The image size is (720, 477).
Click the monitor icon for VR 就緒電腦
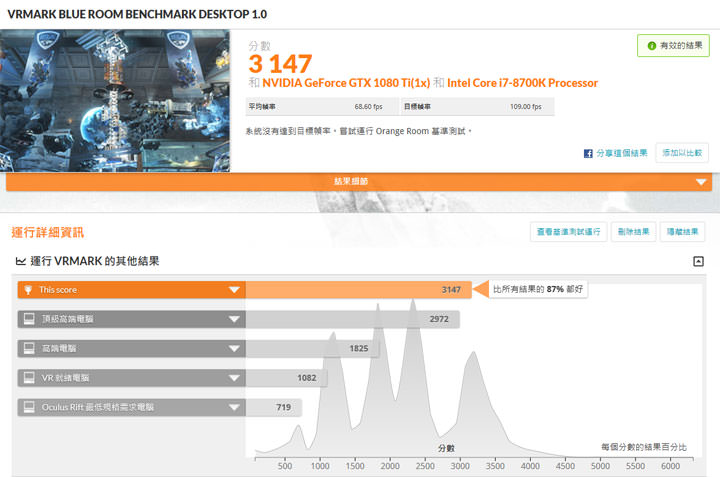(x=28, y=378)
